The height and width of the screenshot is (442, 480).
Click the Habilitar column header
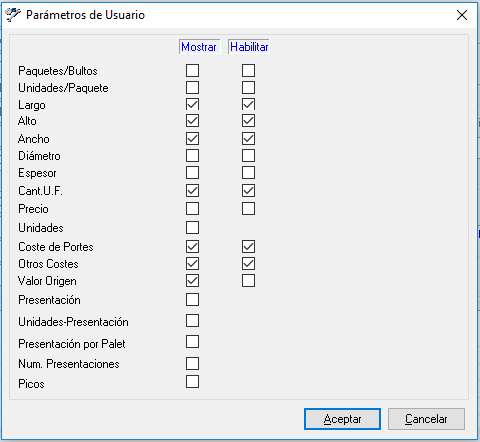tap(249, 47)
